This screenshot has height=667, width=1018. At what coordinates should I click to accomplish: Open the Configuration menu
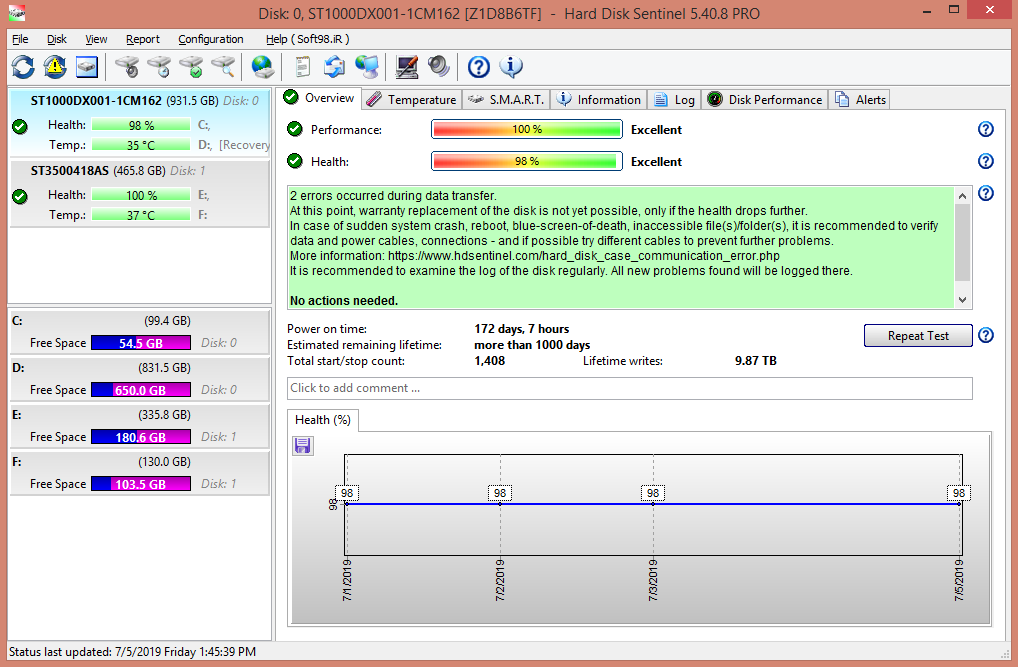click(210, 39)
